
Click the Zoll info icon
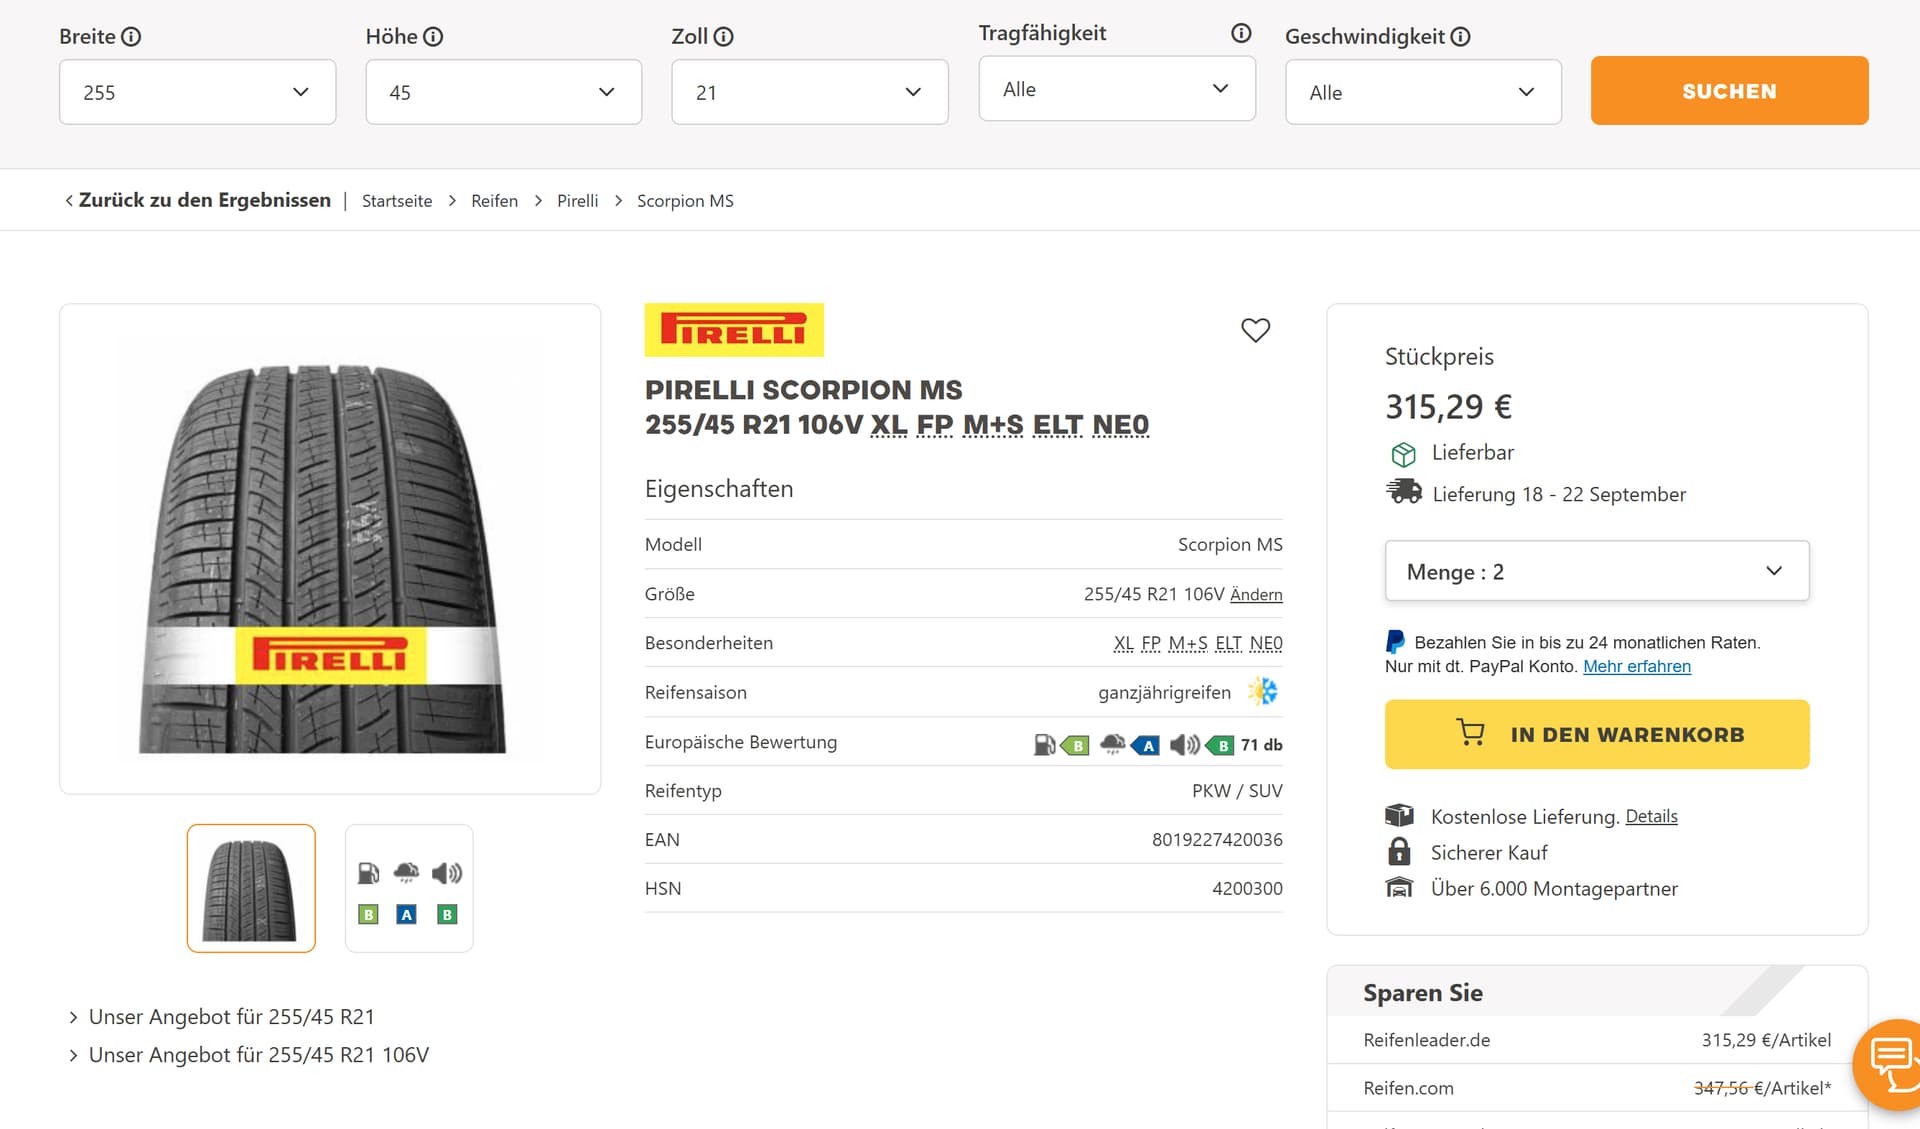[x=724, y=37]
